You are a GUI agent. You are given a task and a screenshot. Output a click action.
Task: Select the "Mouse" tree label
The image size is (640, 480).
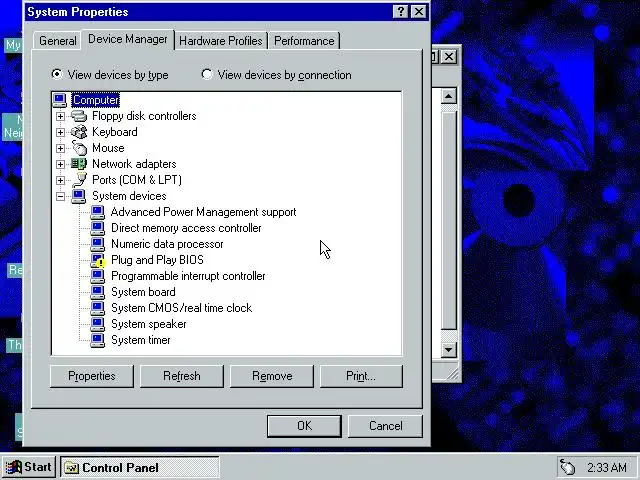(x=108, y=148)
